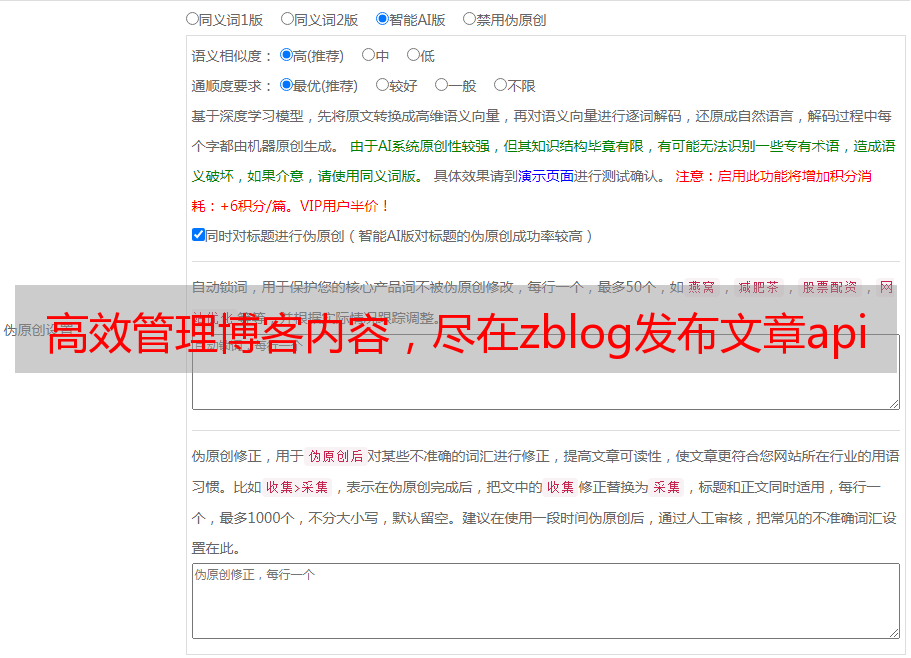The image size is (911, 658).
Task: Select the 同义词2版 radio option
Action: click(287, 19)
